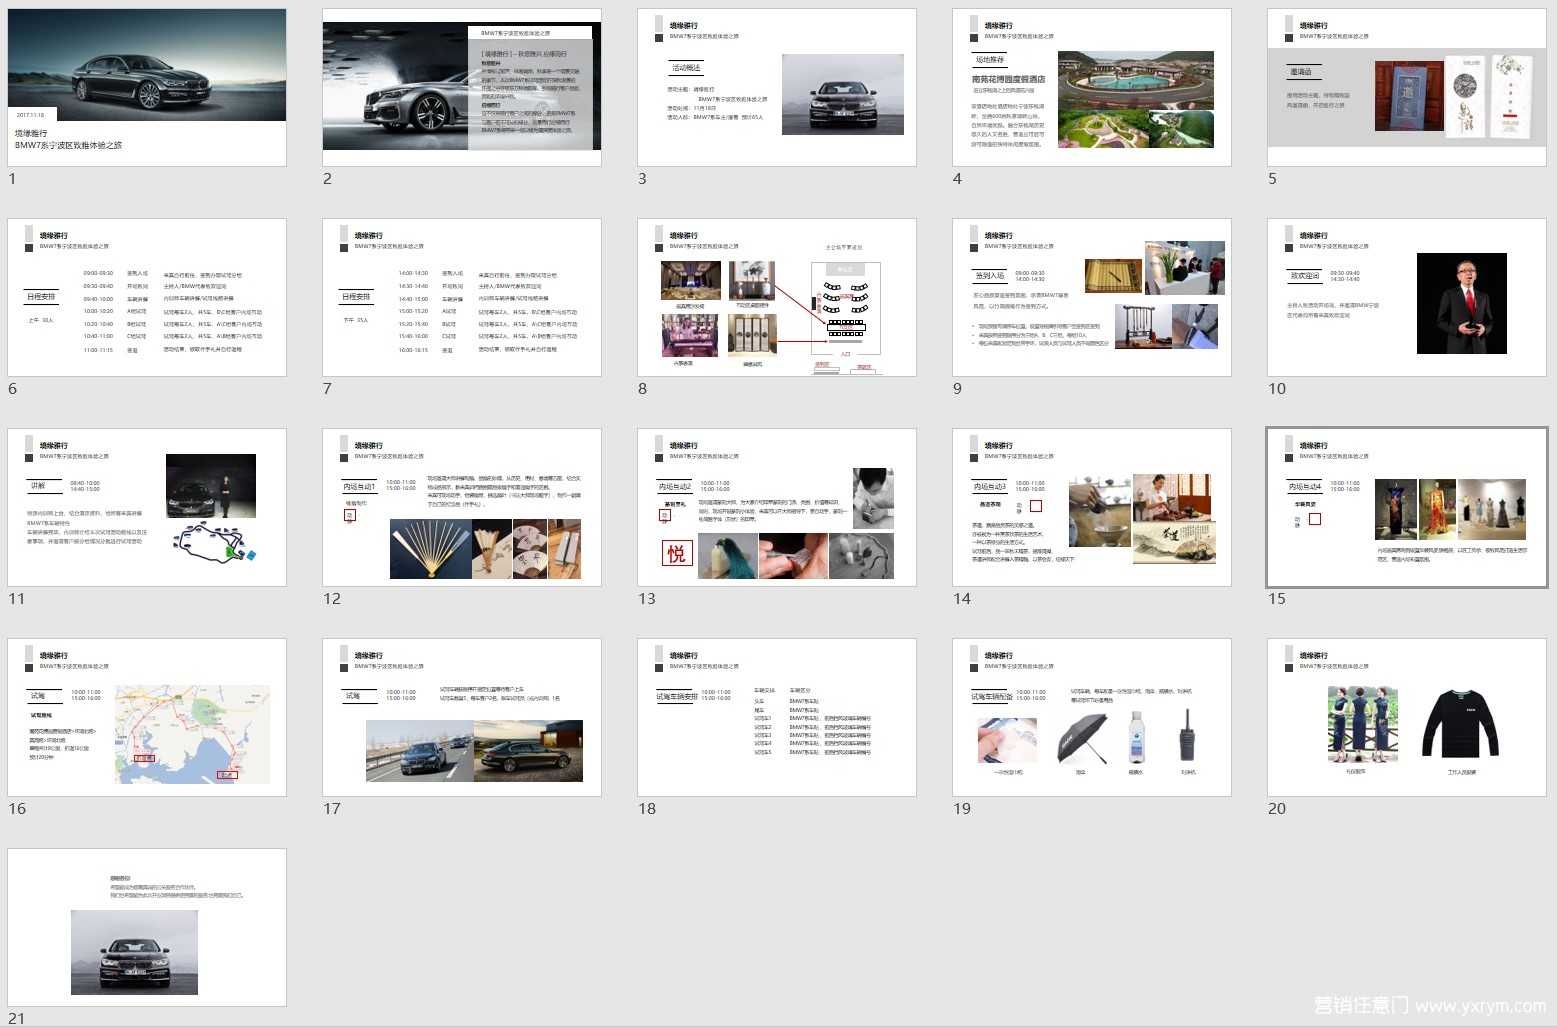This screenshot has height=1027, width=1557.
Task: Select slide 4 thumbnail with aerial resort photo
Action: coord(1092,88)
